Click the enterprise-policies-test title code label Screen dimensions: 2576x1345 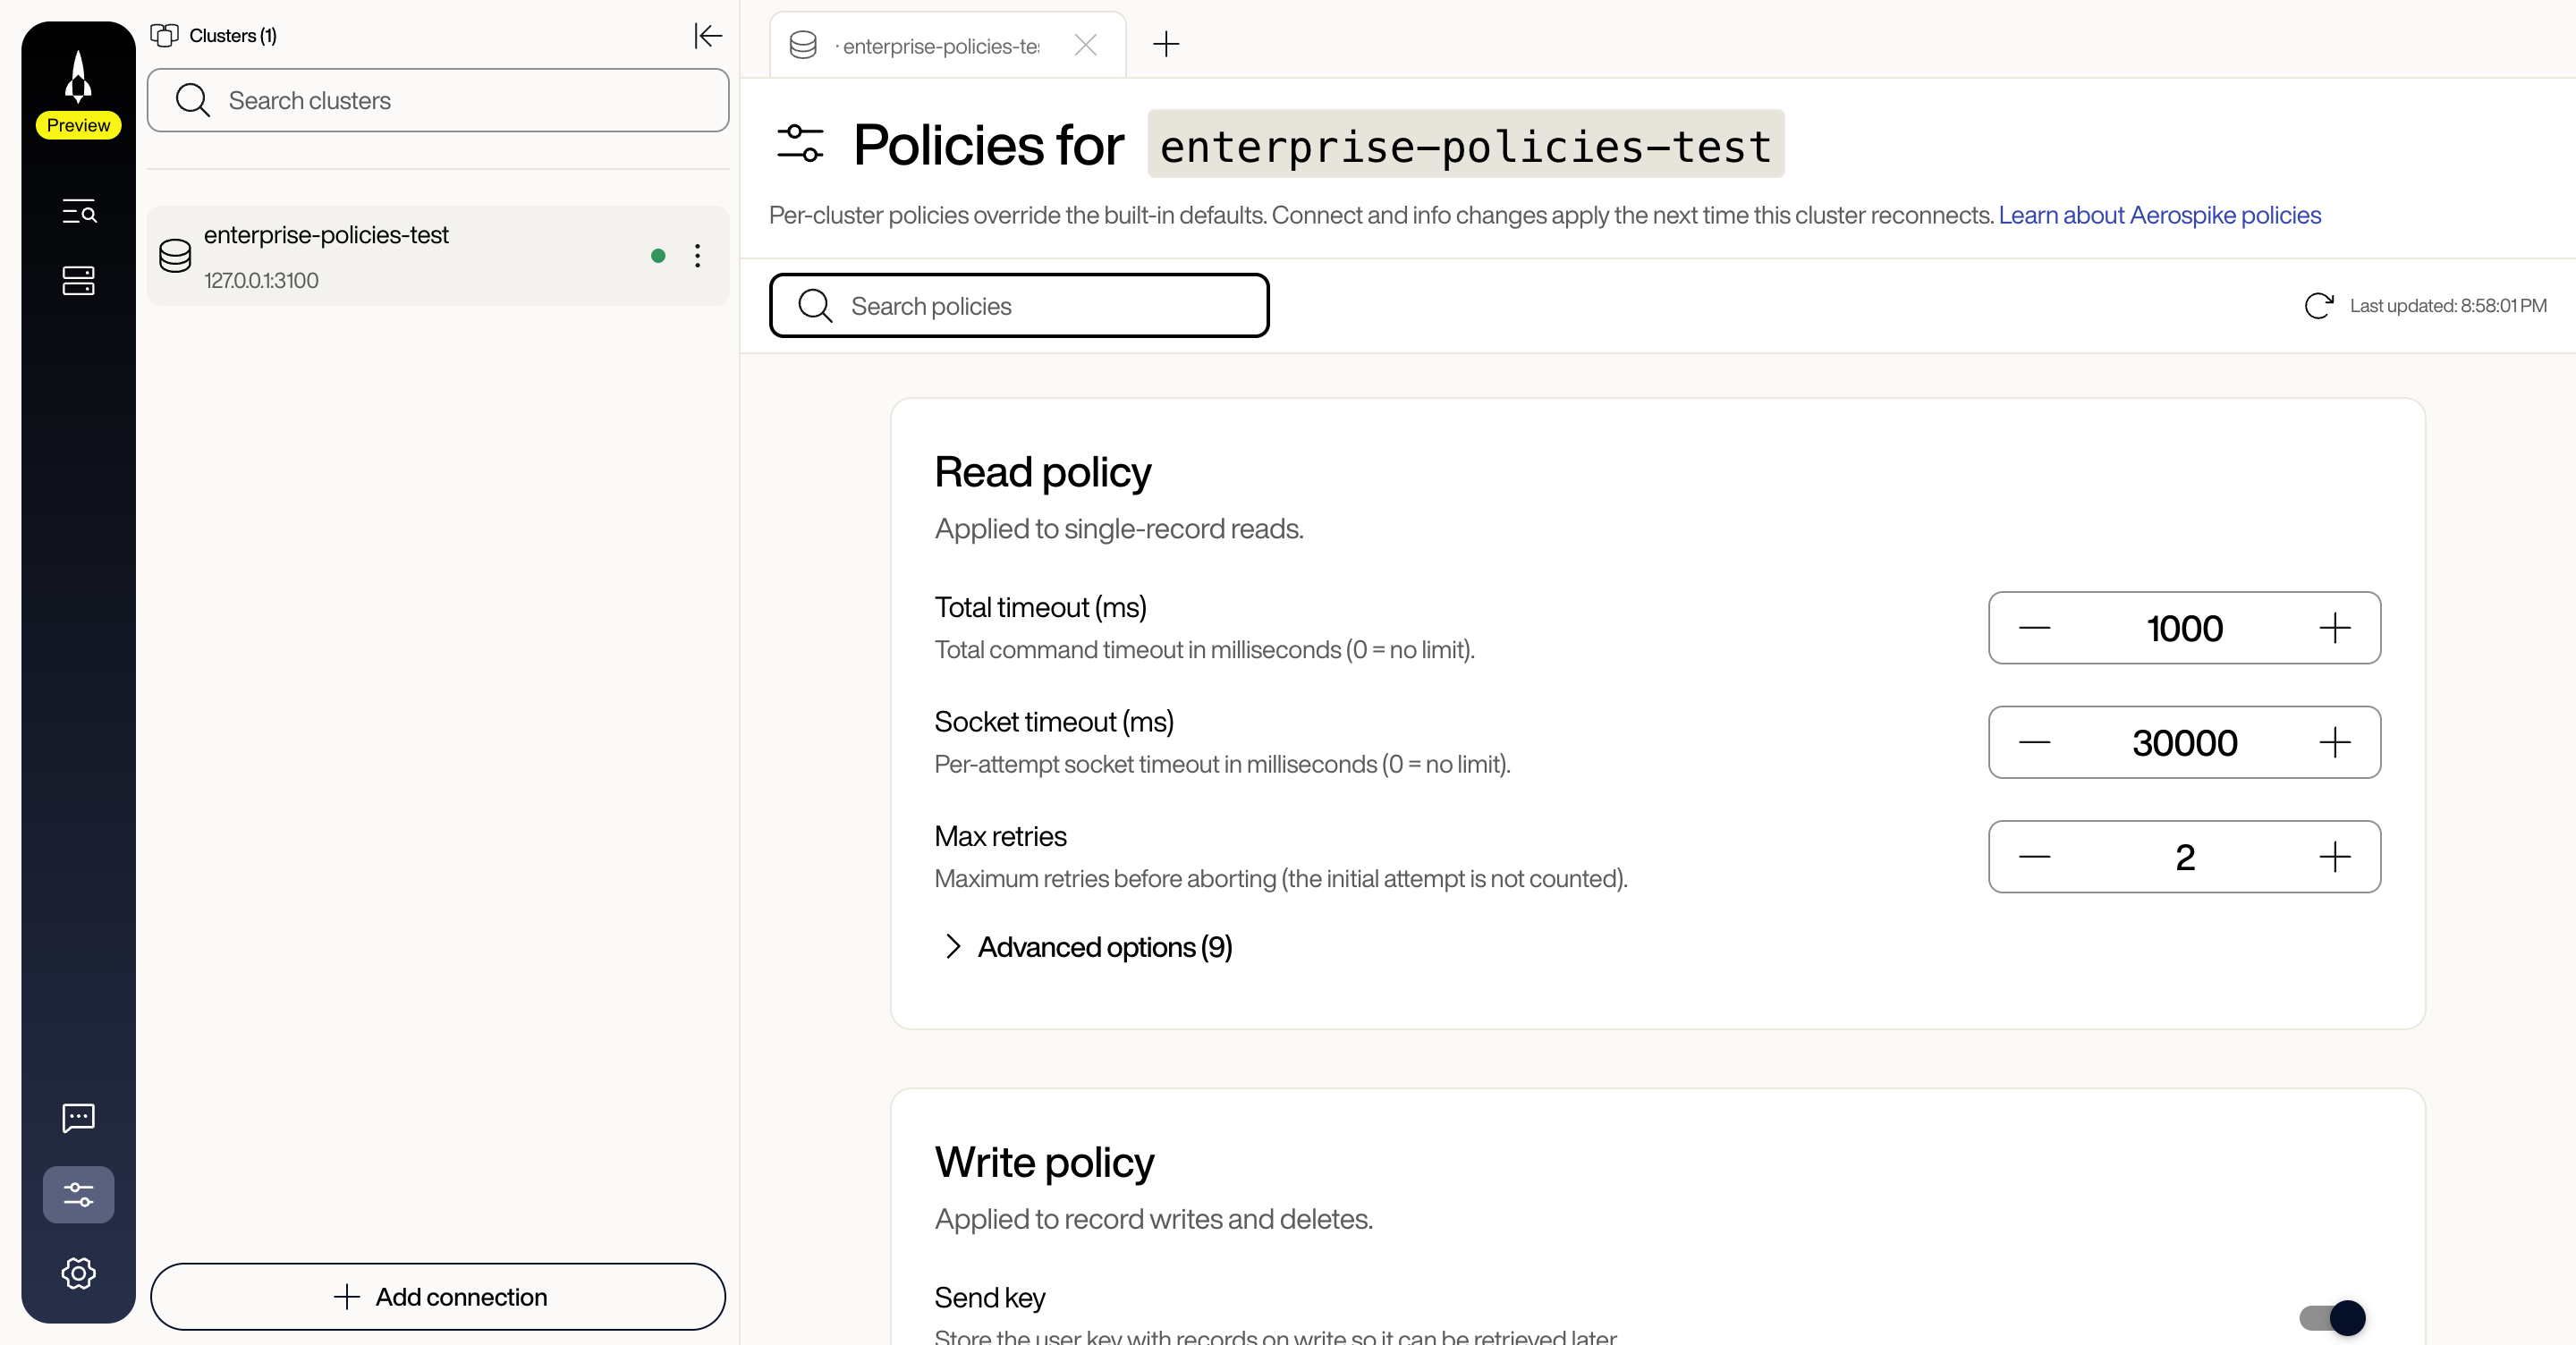(1465, 144)
